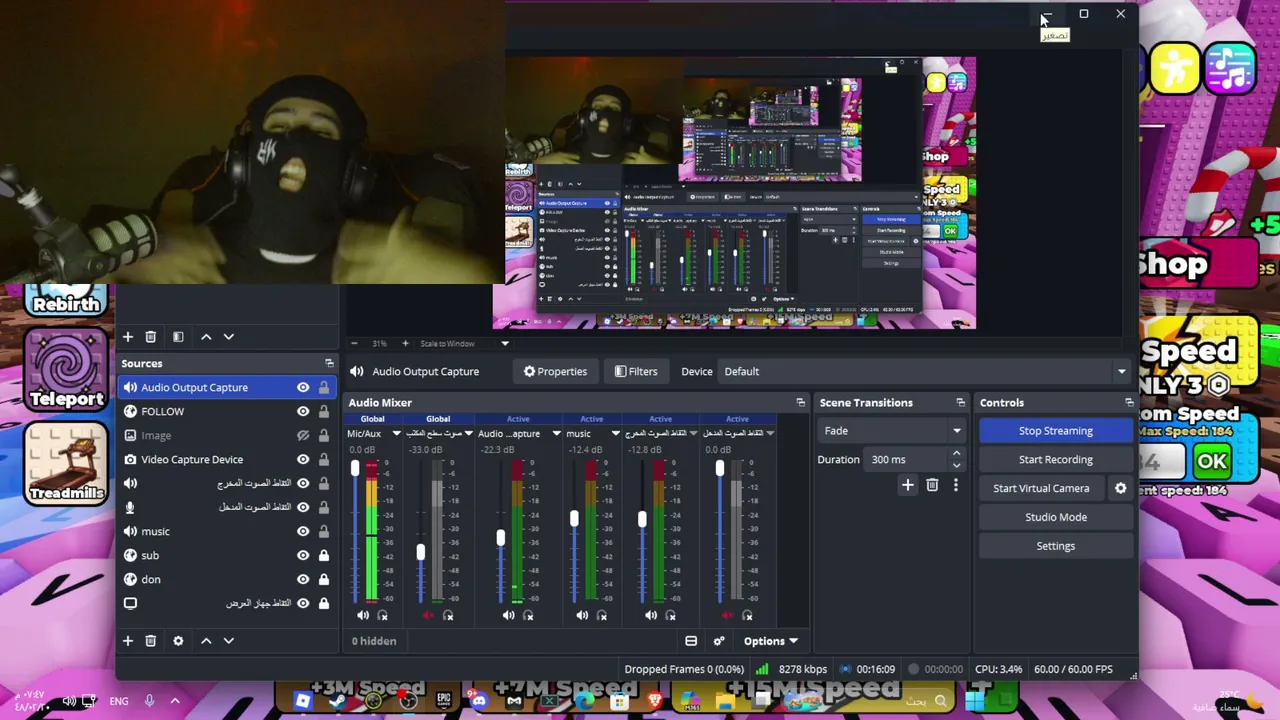
Task: Hide the music source
Action: coord(303,531)
